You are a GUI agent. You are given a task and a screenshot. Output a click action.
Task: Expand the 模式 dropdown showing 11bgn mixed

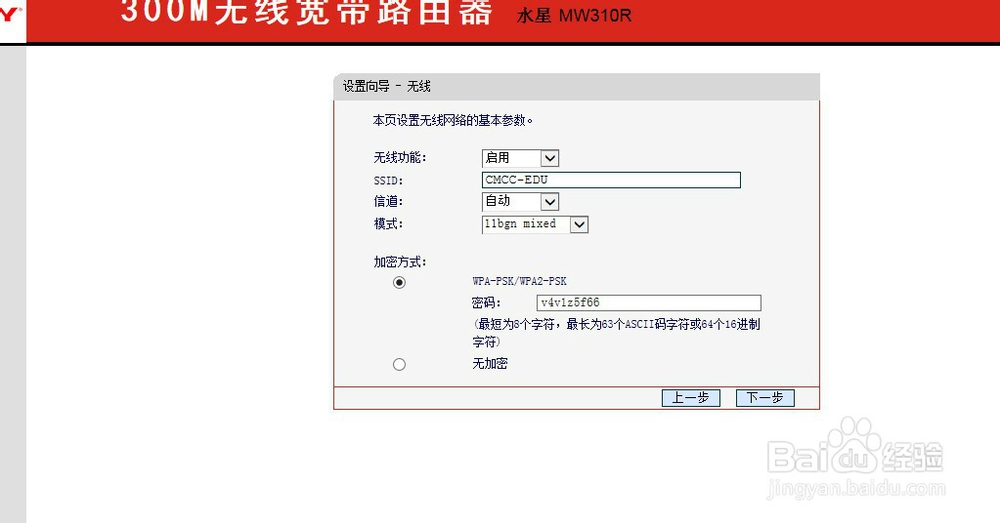[535, 225]
